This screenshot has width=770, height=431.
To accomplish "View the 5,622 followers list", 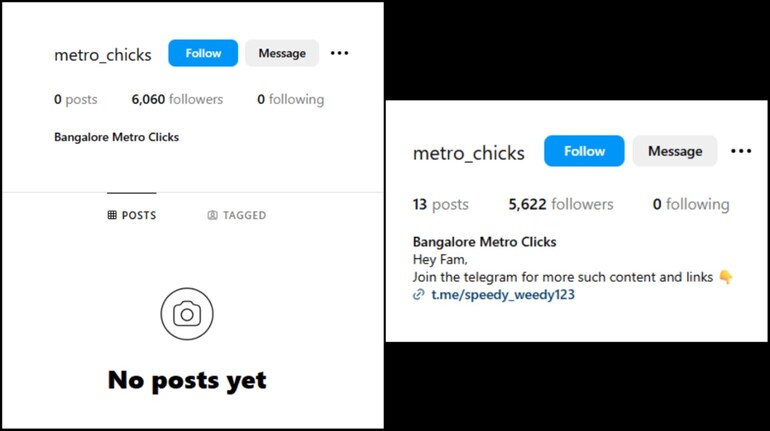I will (x=561, y=204).
